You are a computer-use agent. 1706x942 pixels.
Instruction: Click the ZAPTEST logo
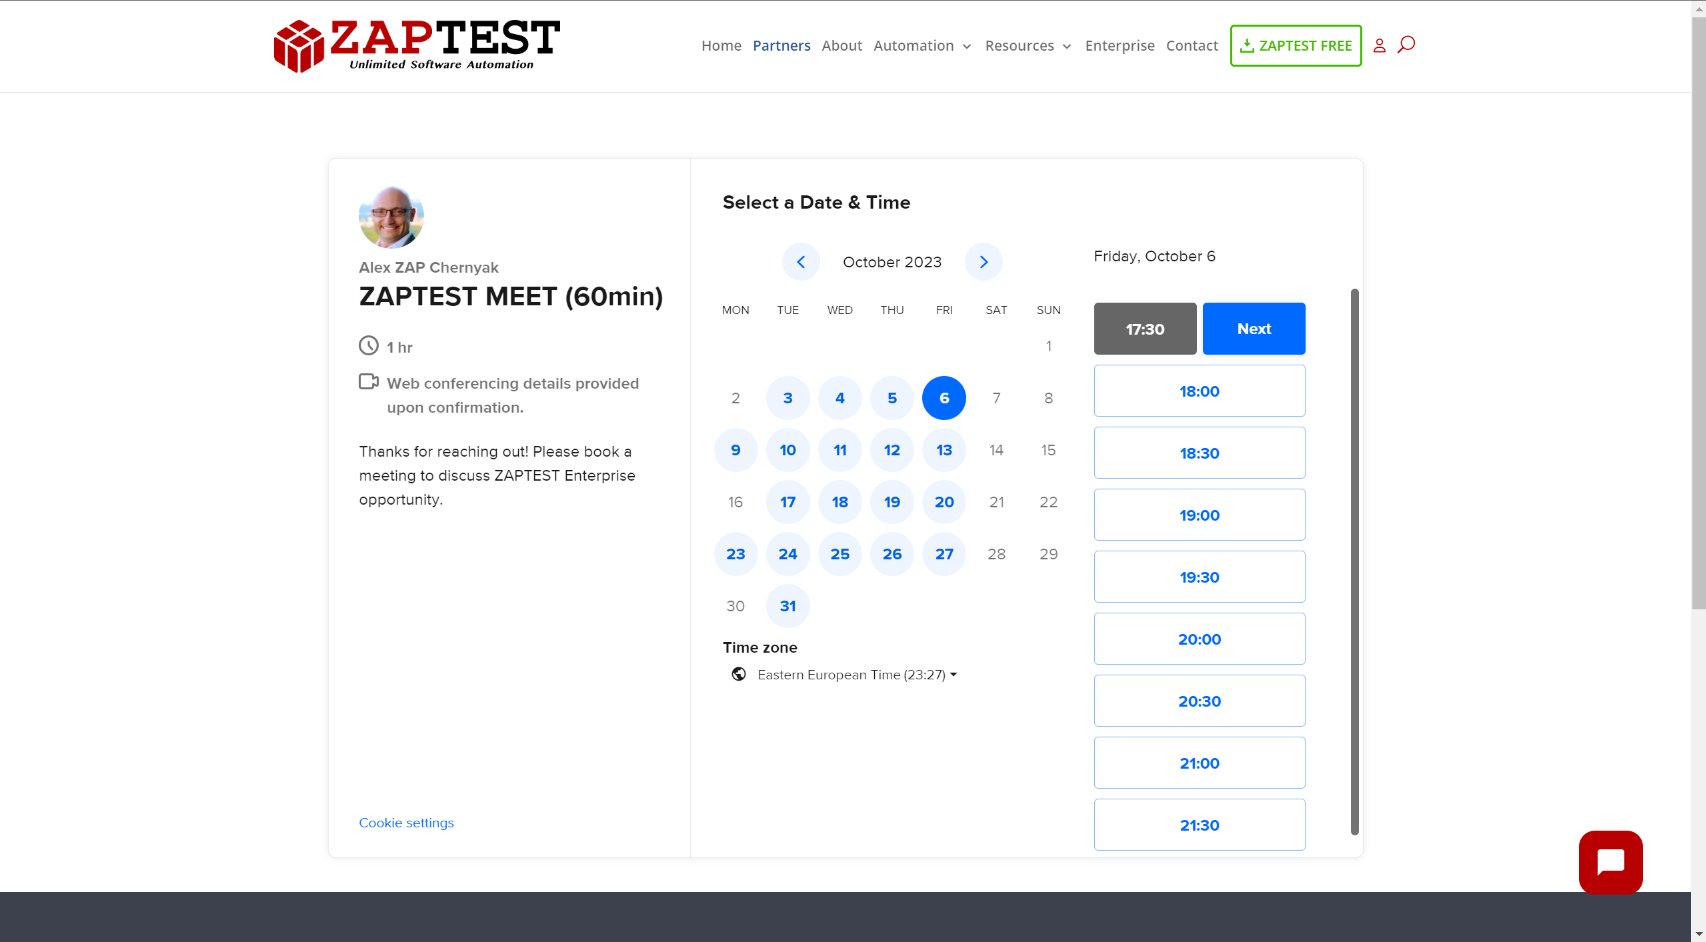416,46
